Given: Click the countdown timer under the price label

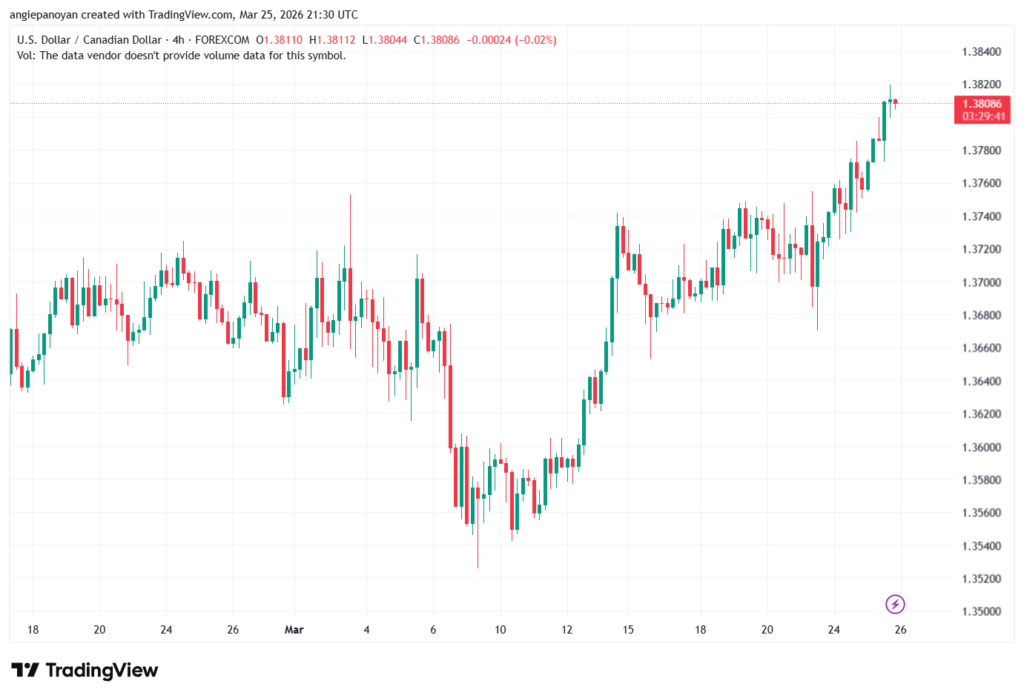Looking at the screenshot, I should coord(981,115).
